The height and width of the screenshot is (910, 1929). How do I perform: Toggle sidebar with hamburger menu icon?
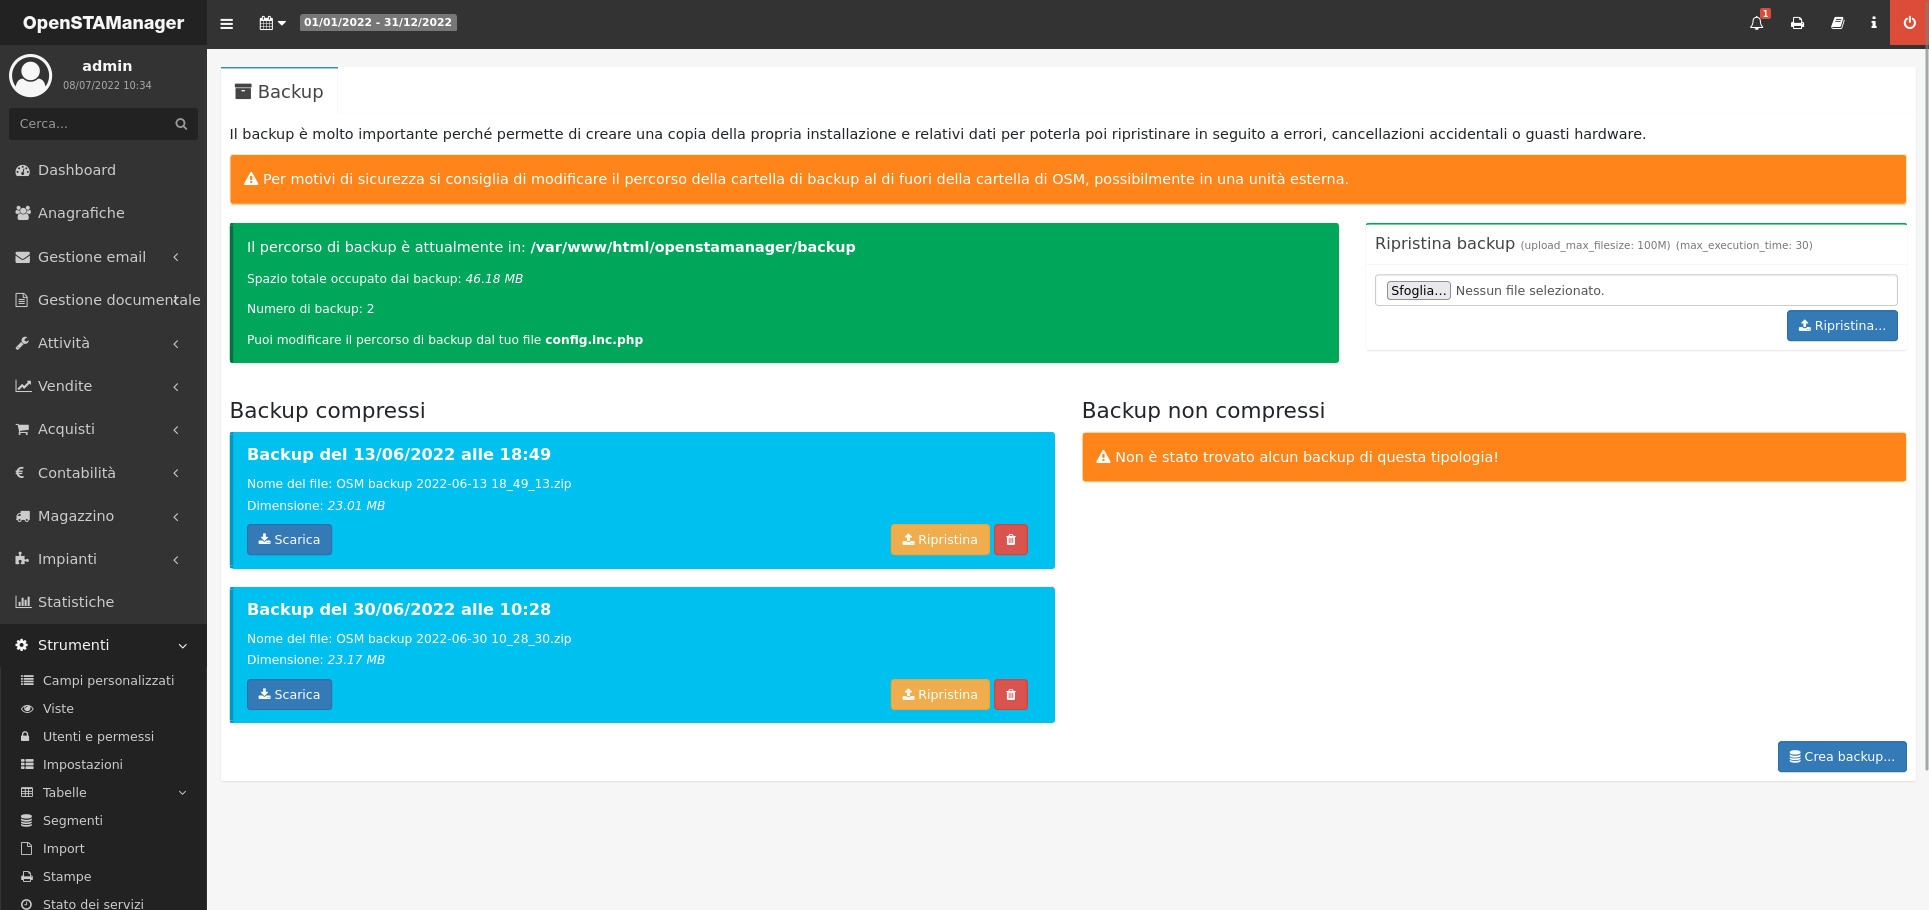[x=227, y=23]
